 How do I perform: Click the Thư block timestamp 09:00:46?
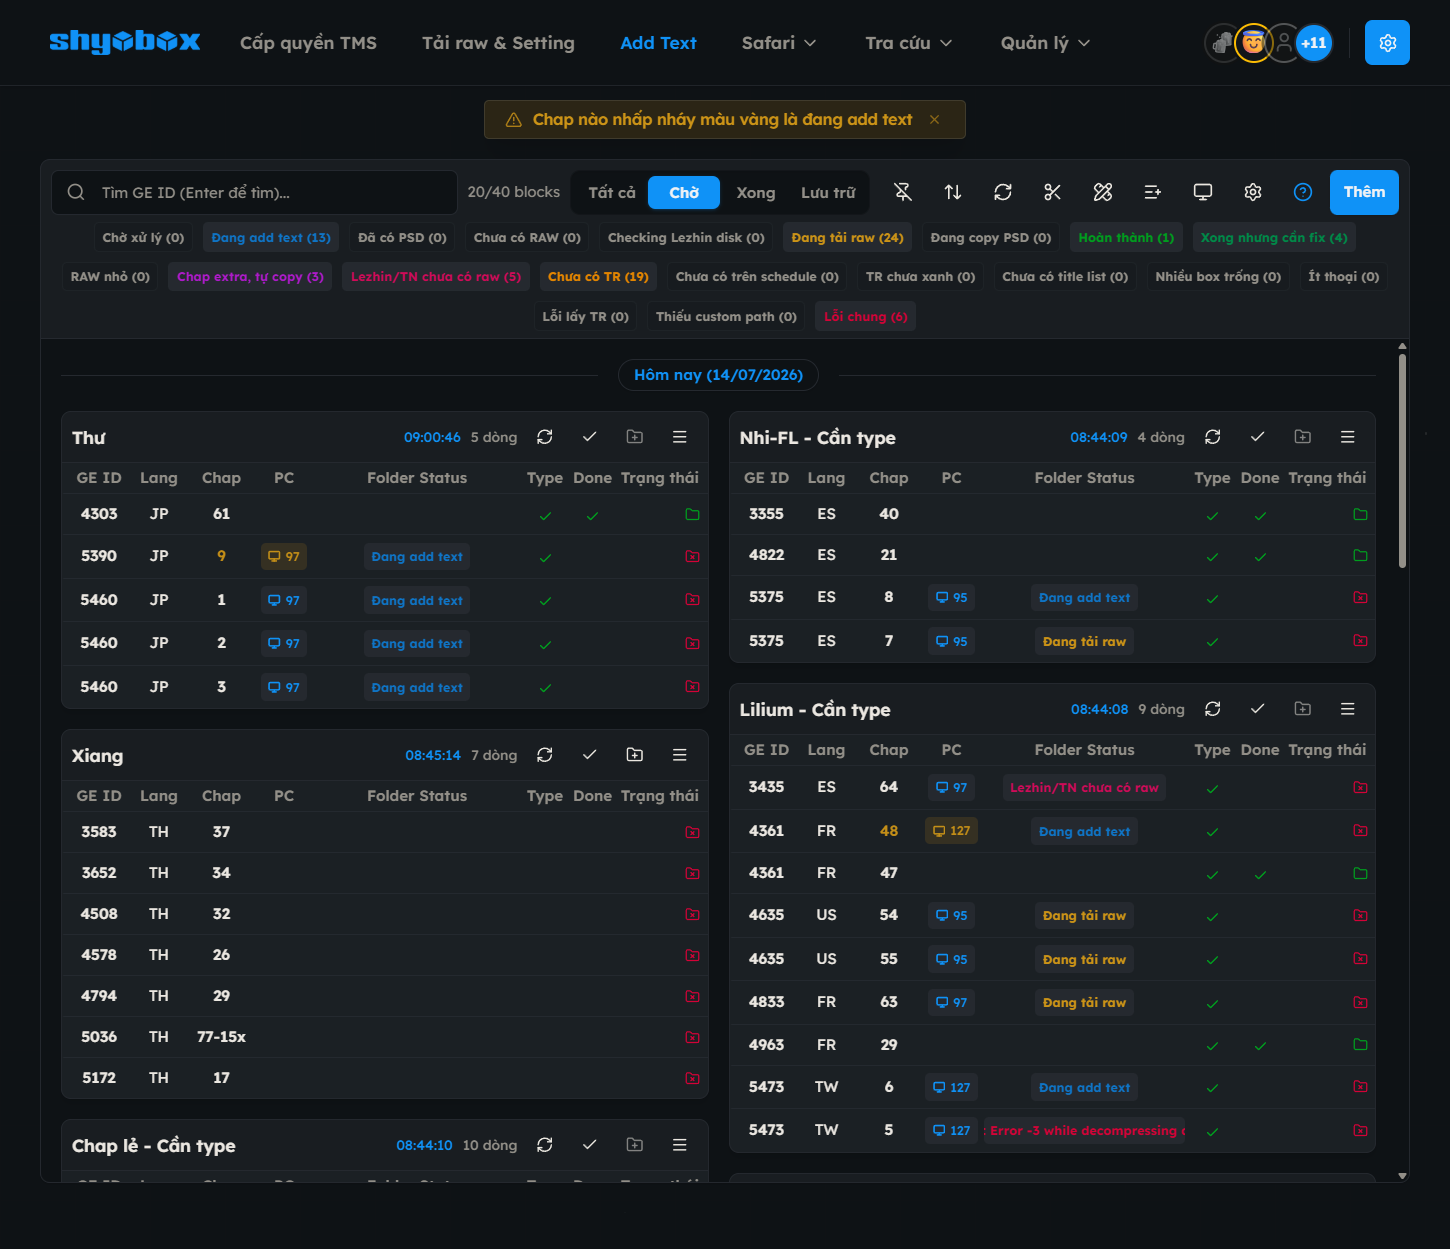click(432, 437)
